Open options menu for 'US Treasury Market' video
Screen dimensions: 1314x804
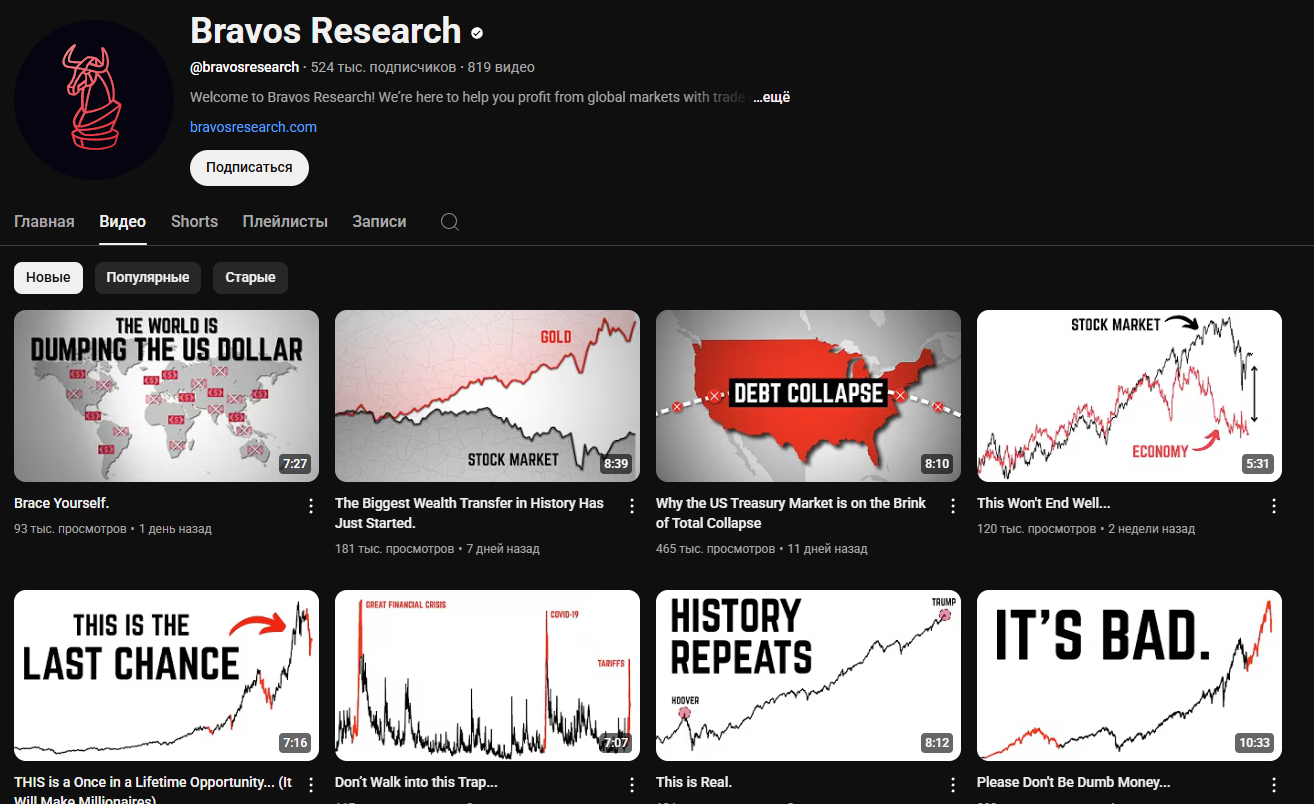(953, 506)
